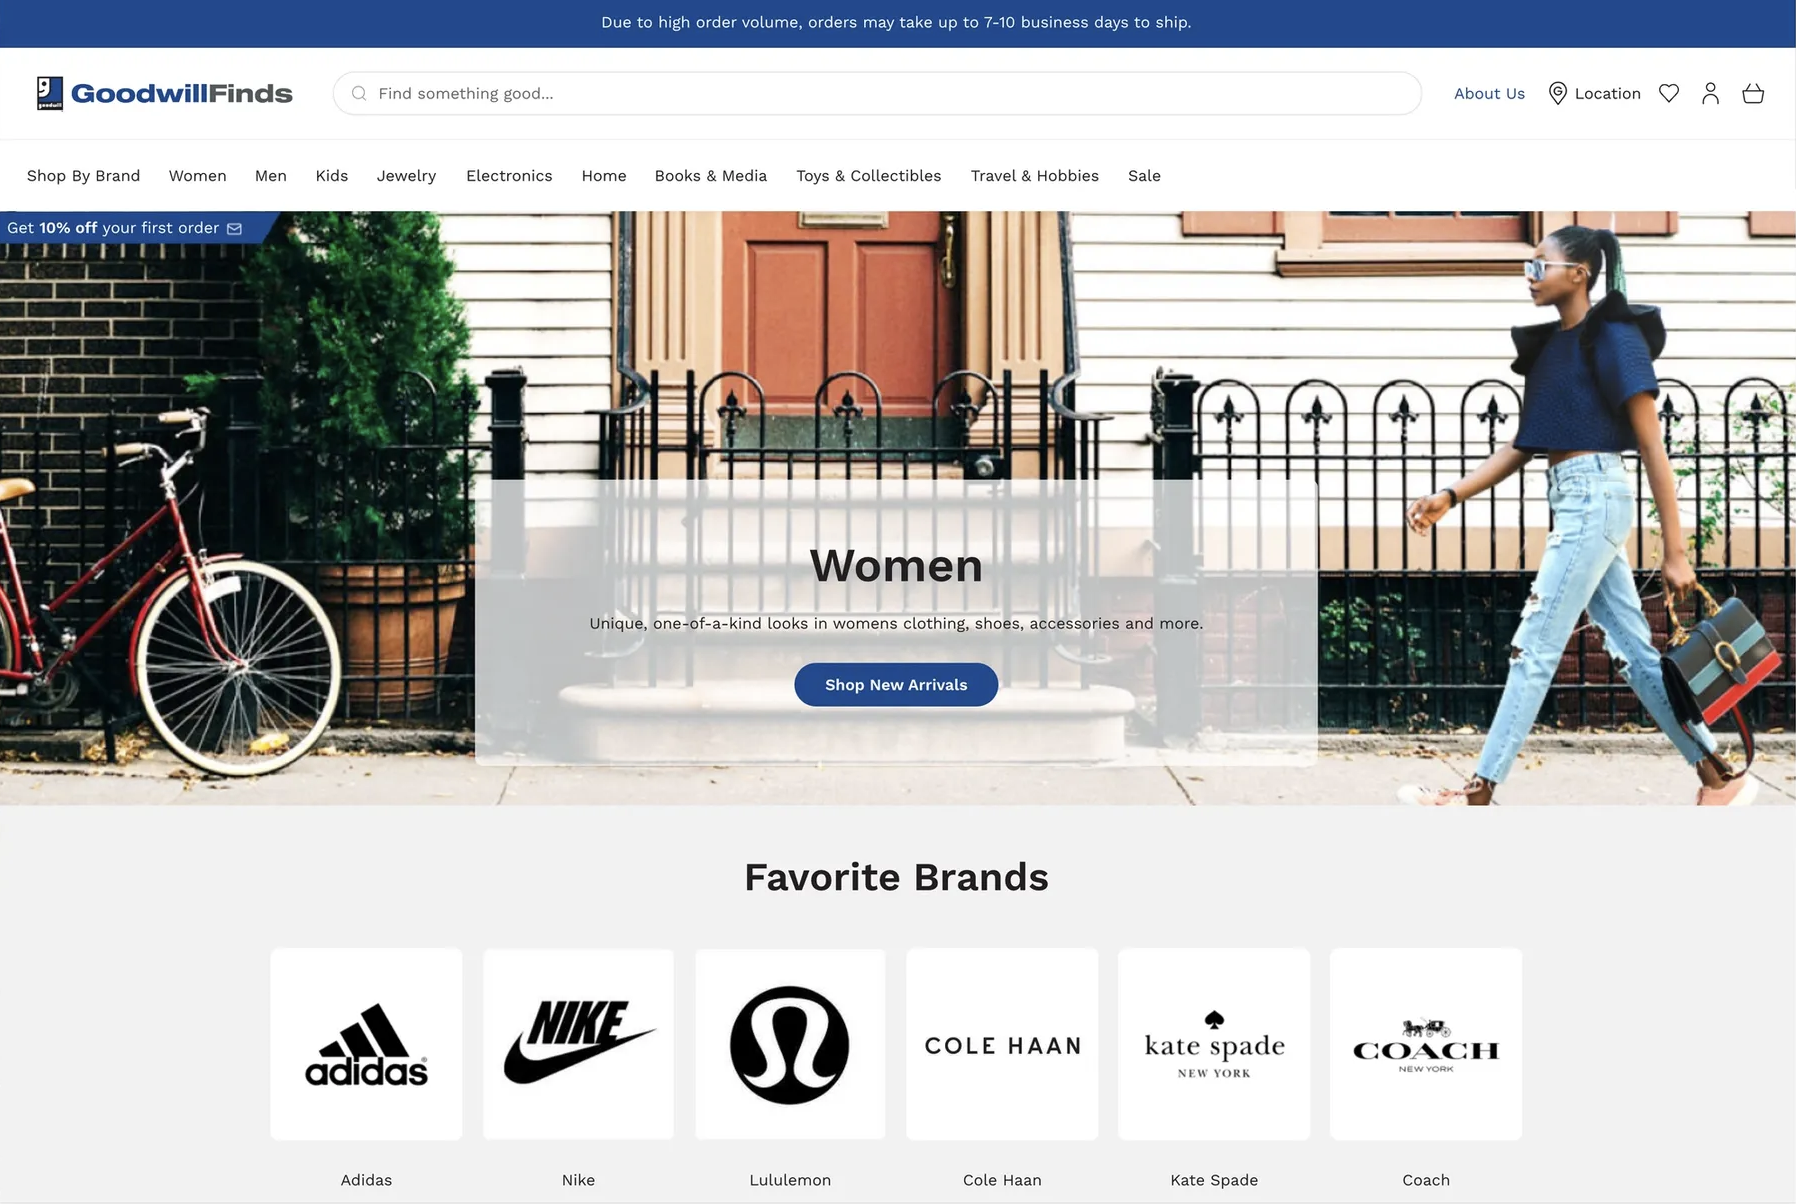Click the Kate Spade brand name link
The width and height of the screenshot is (1796, 1204).
(x=1214, y=1180)
